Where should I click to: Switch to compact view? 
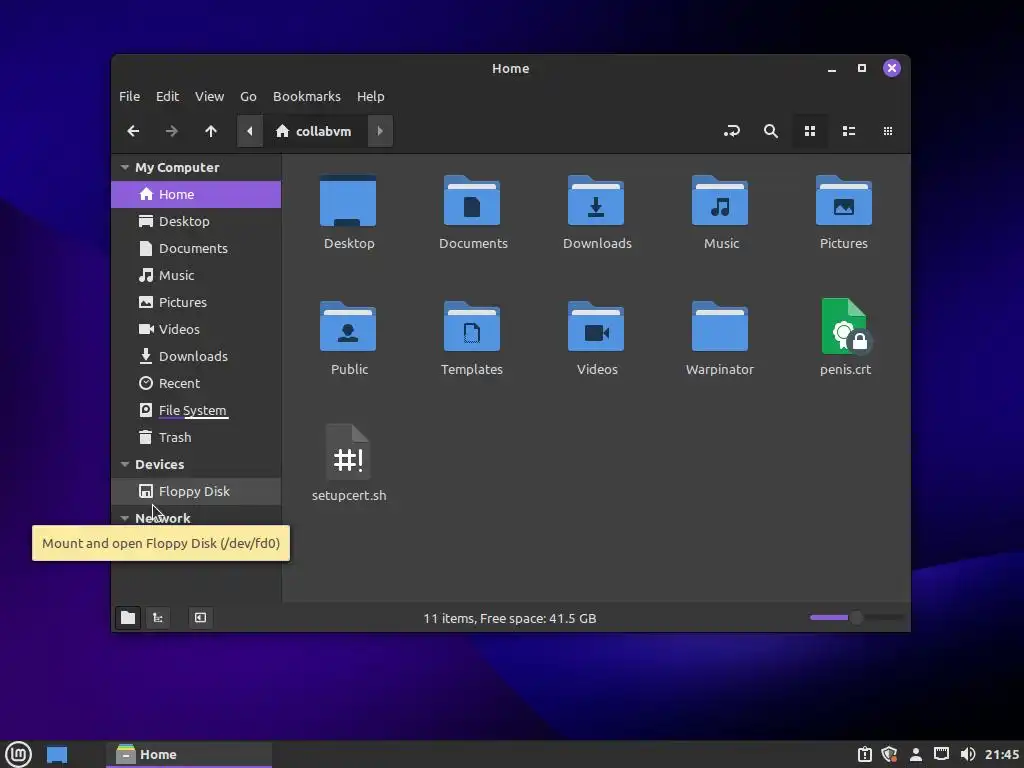point(888,131)
